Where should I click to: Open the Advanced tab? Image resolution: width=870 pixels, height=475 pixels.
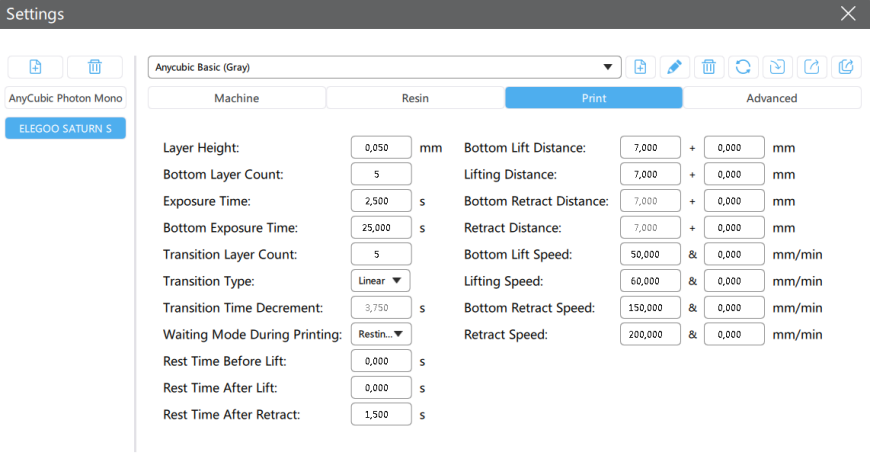(771, 98)
